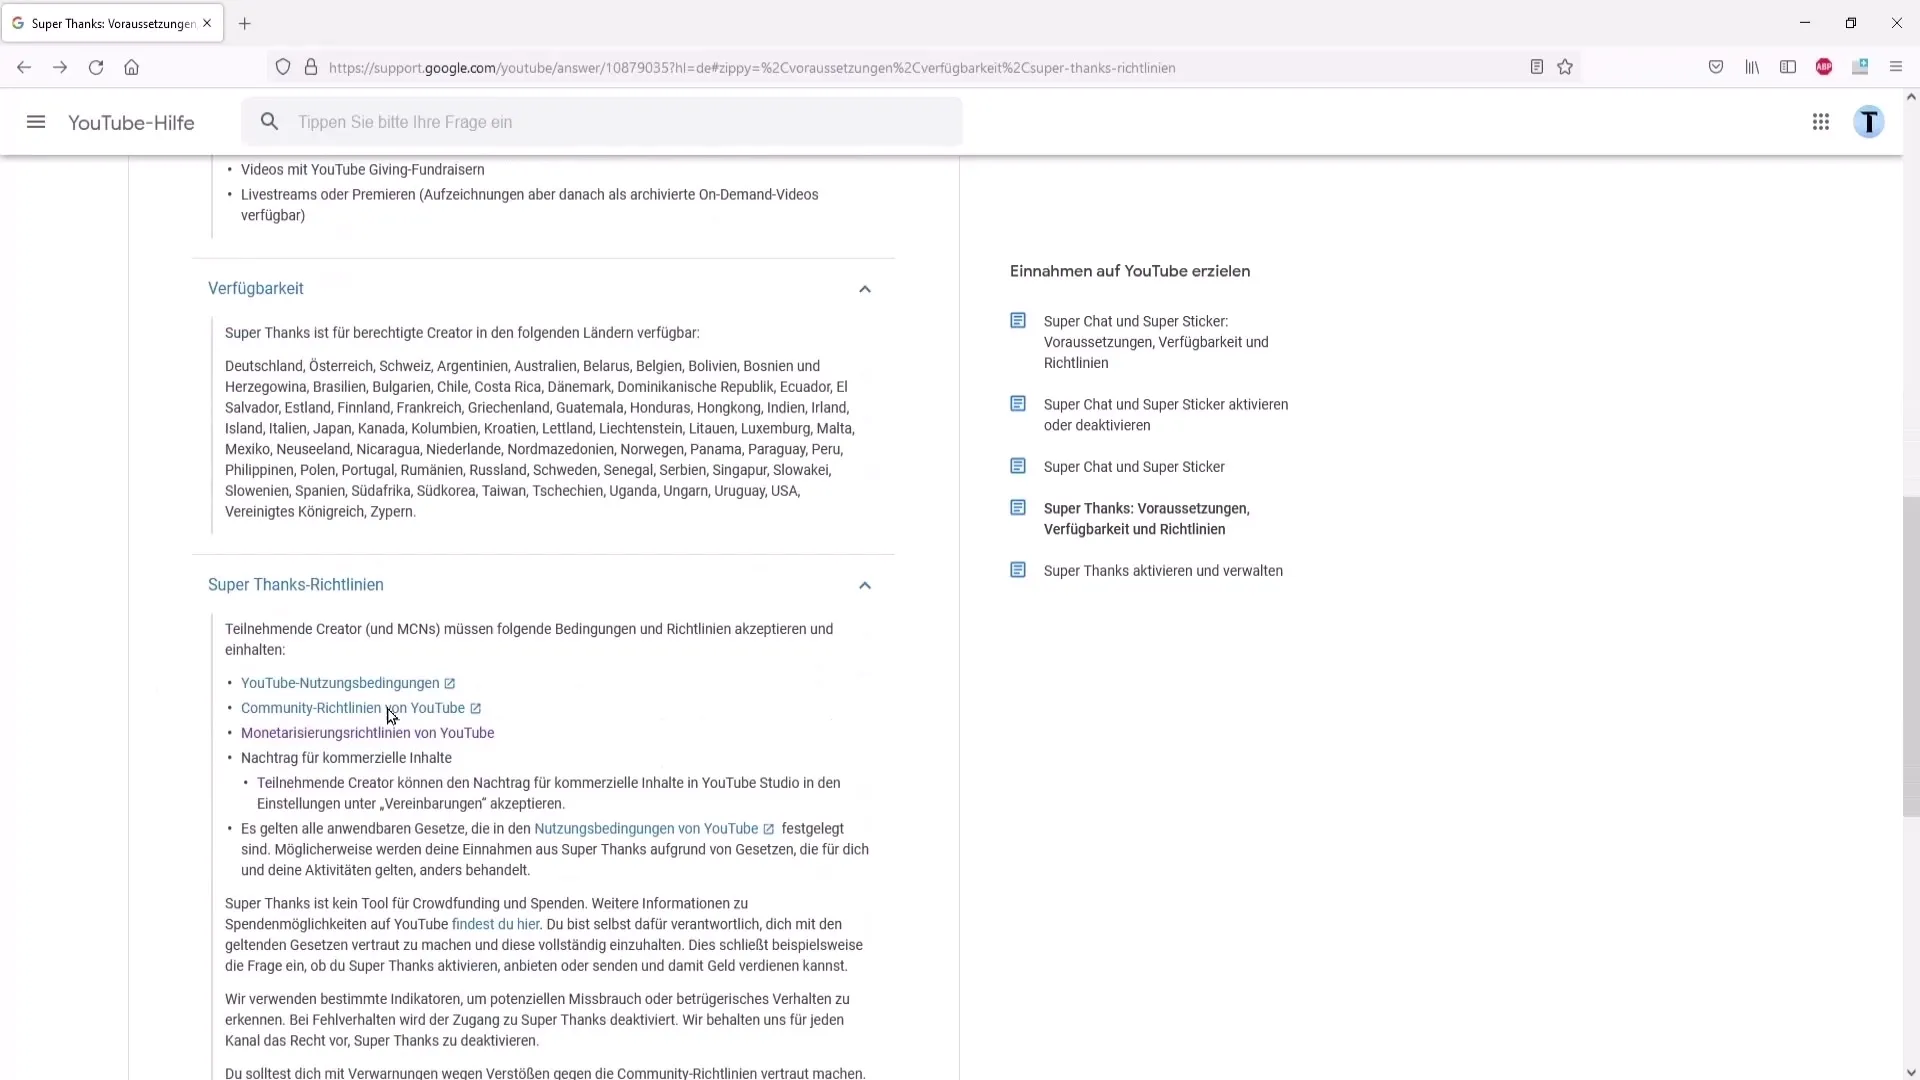Image resolution: width=1920 pixels, height=1080 pixels.
Task: Open a new browser tab
Action: (244, 23)
